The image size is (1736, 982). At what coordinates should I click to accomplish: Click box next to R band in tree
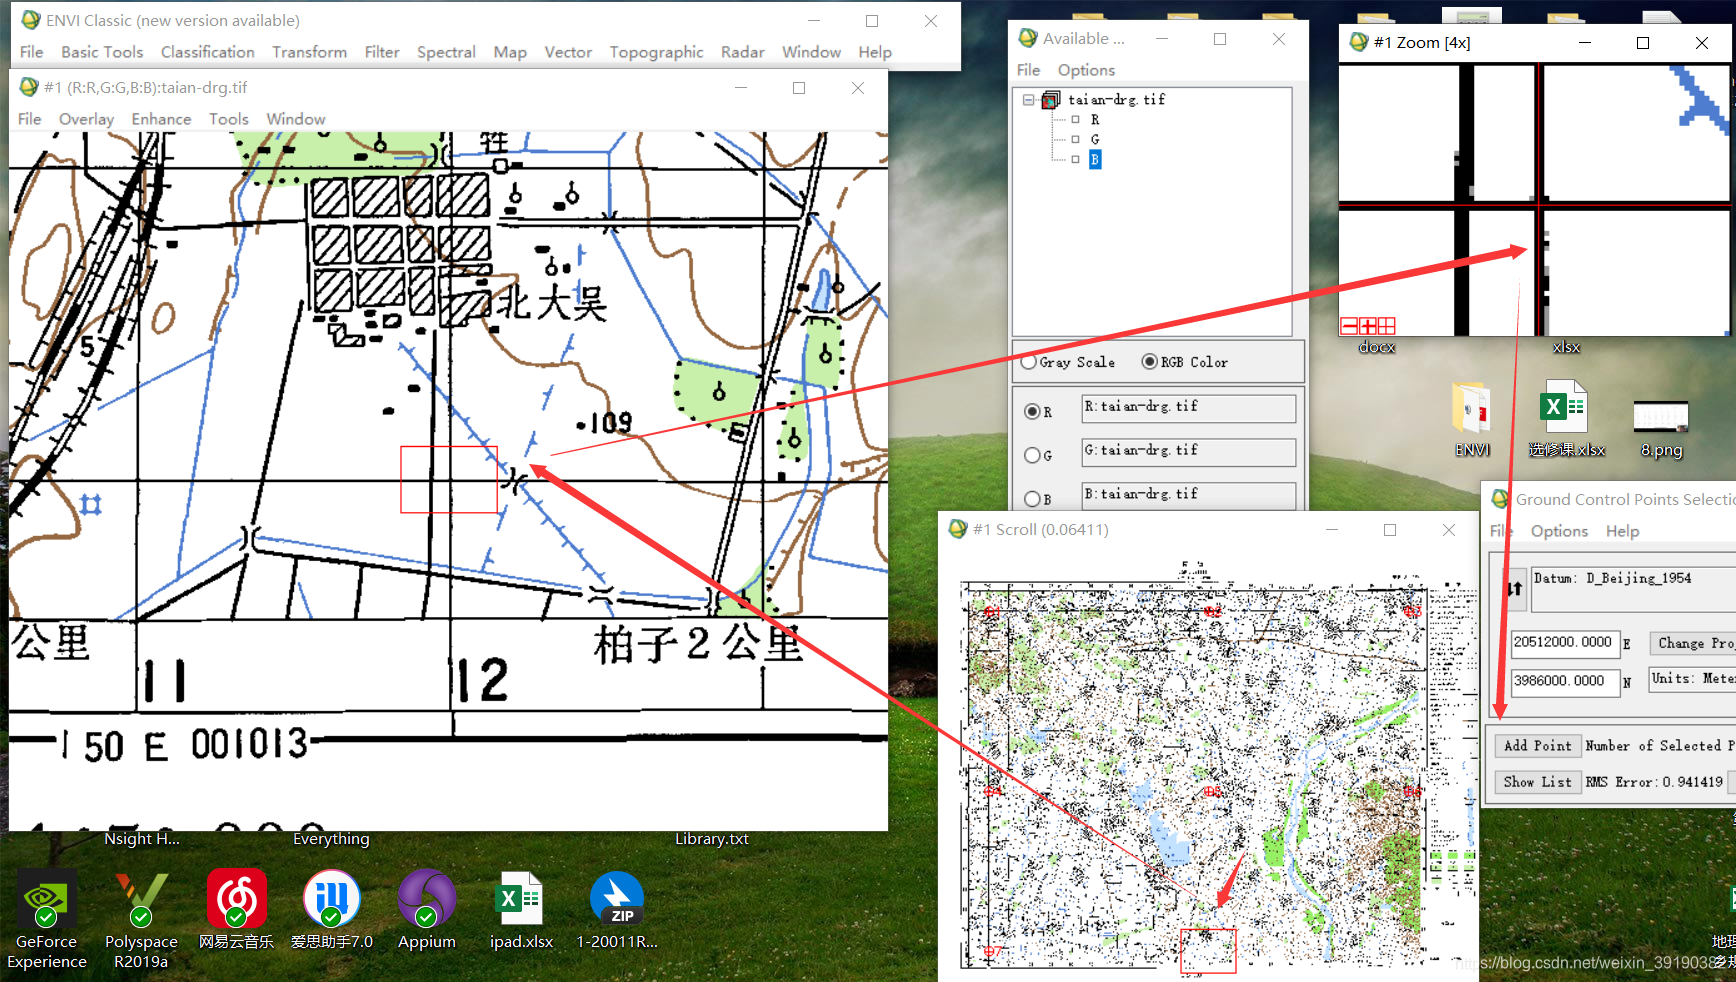pos(1075,119)
